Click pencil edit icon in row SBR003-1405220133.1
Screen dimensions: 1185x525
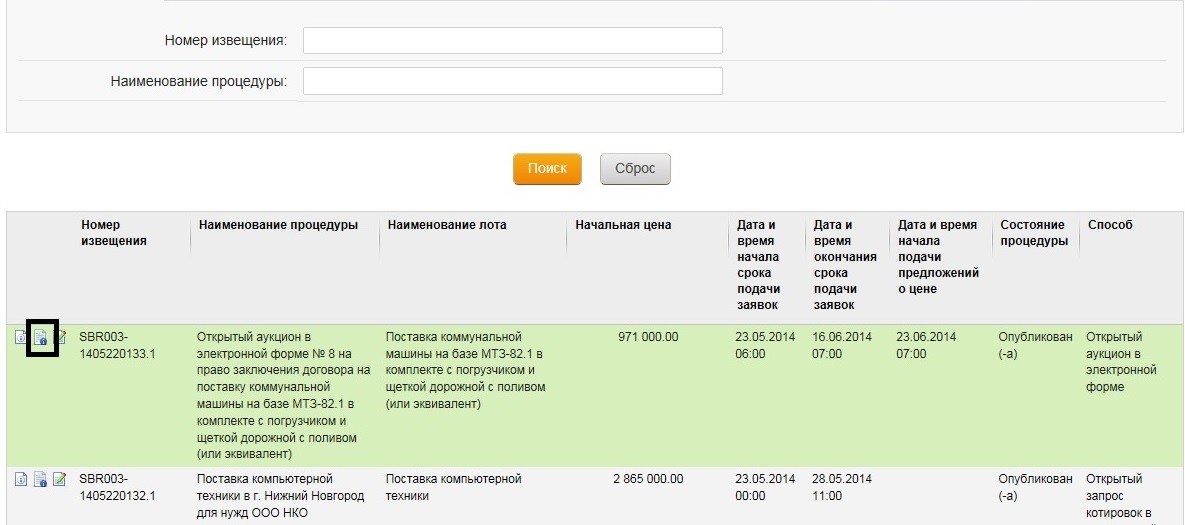(x=60, y=338)
